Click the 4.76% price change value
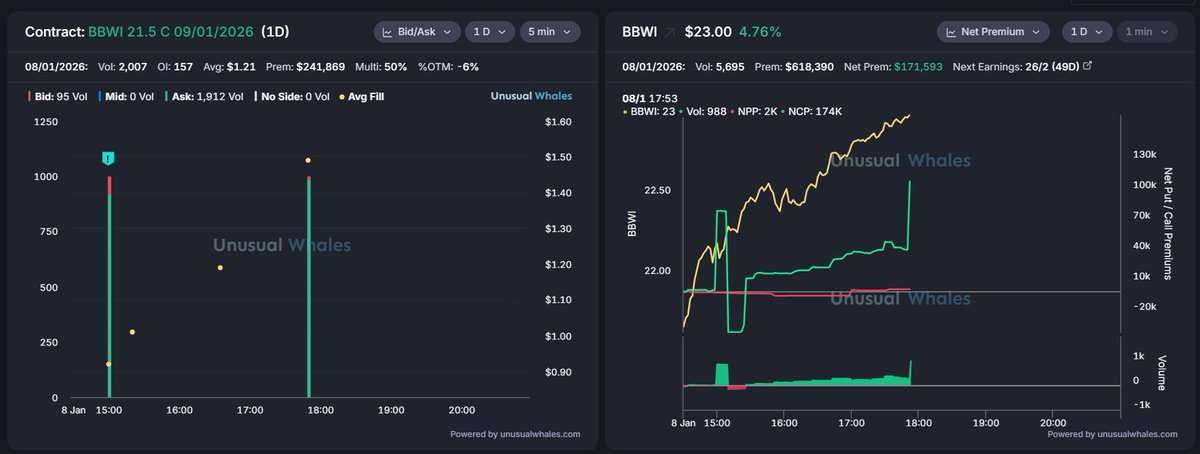1200x454 pixels. [x=760, y=32]
